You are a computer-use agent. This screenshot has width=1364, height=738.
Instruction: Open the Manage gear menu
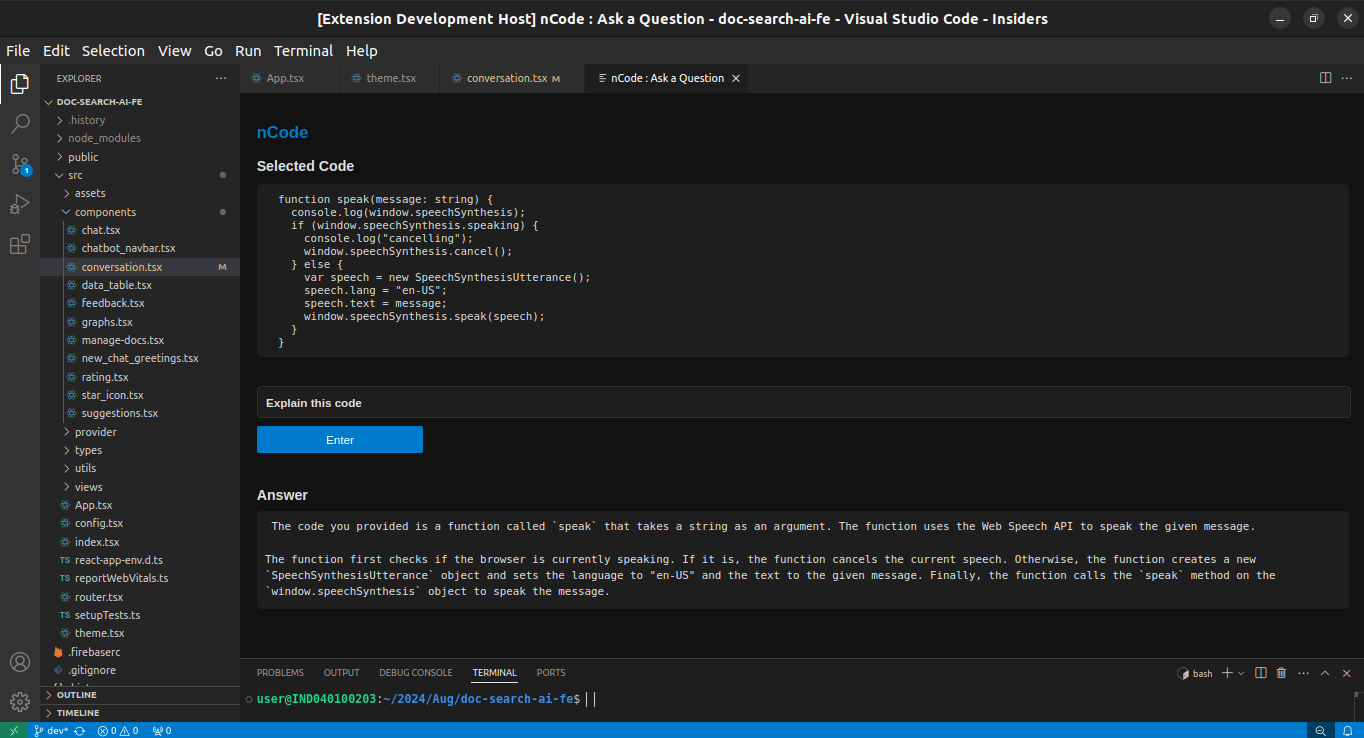pos(20,701)
